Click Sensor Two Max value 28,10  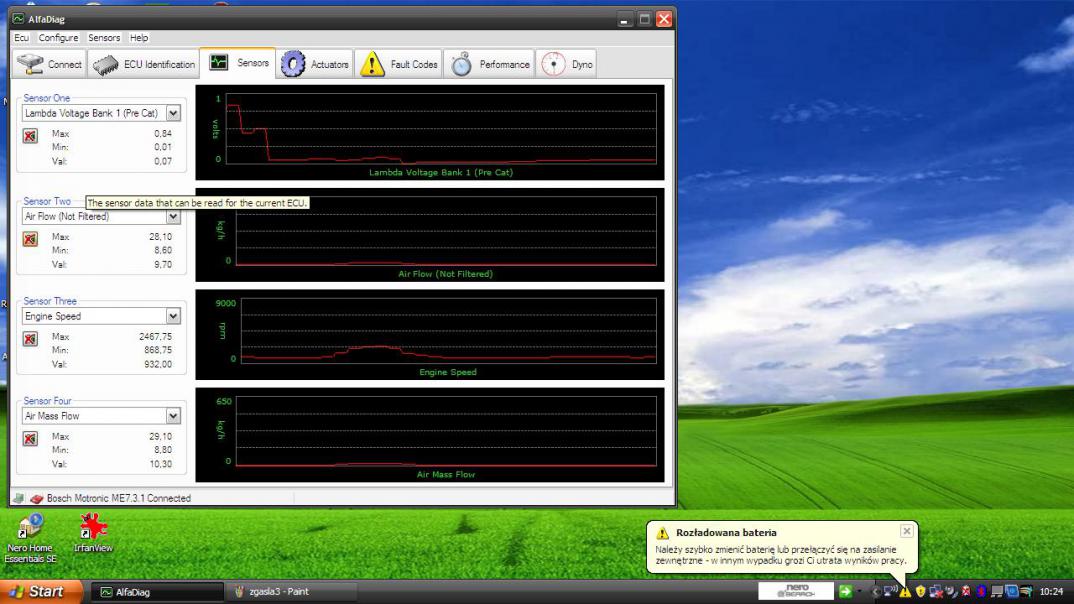click(x=160, y=236)
